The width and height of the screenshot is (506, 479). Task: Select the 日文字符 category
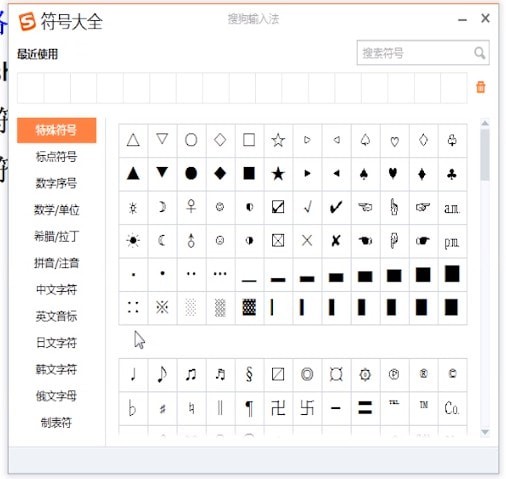click(x=56, y=343)
